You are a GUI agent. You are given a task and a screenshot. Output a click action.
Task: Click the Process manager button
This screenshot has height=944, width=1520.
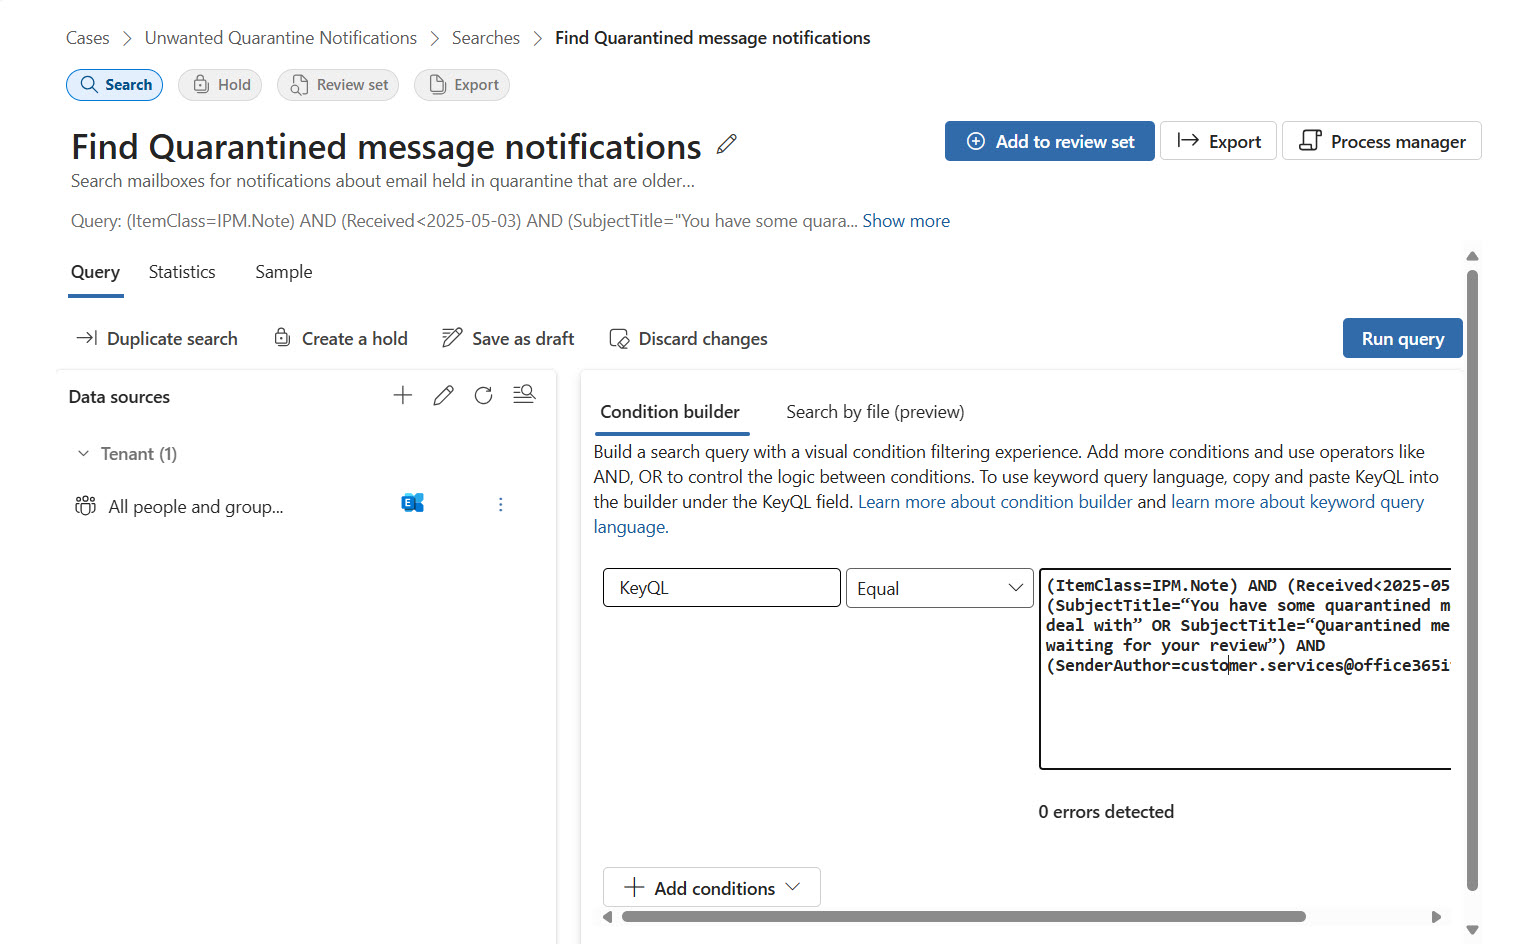1381,141
